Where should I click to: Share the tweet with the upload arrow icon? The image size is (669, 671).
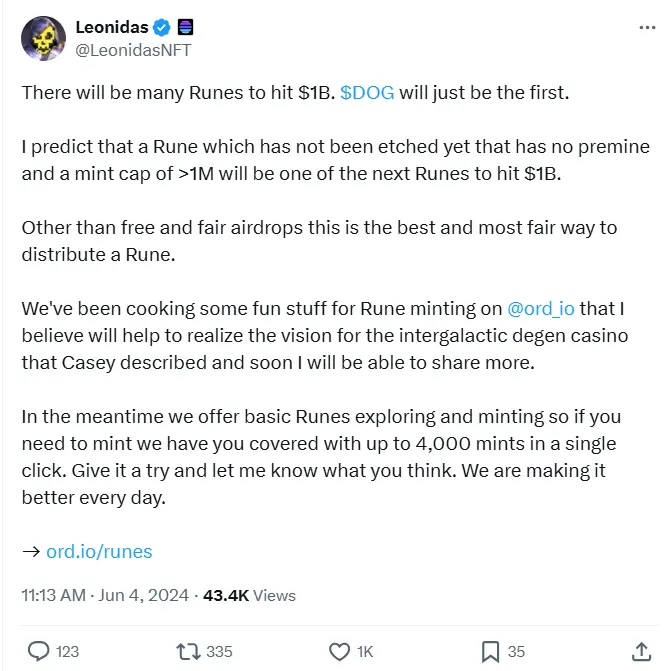click(638, 651)
